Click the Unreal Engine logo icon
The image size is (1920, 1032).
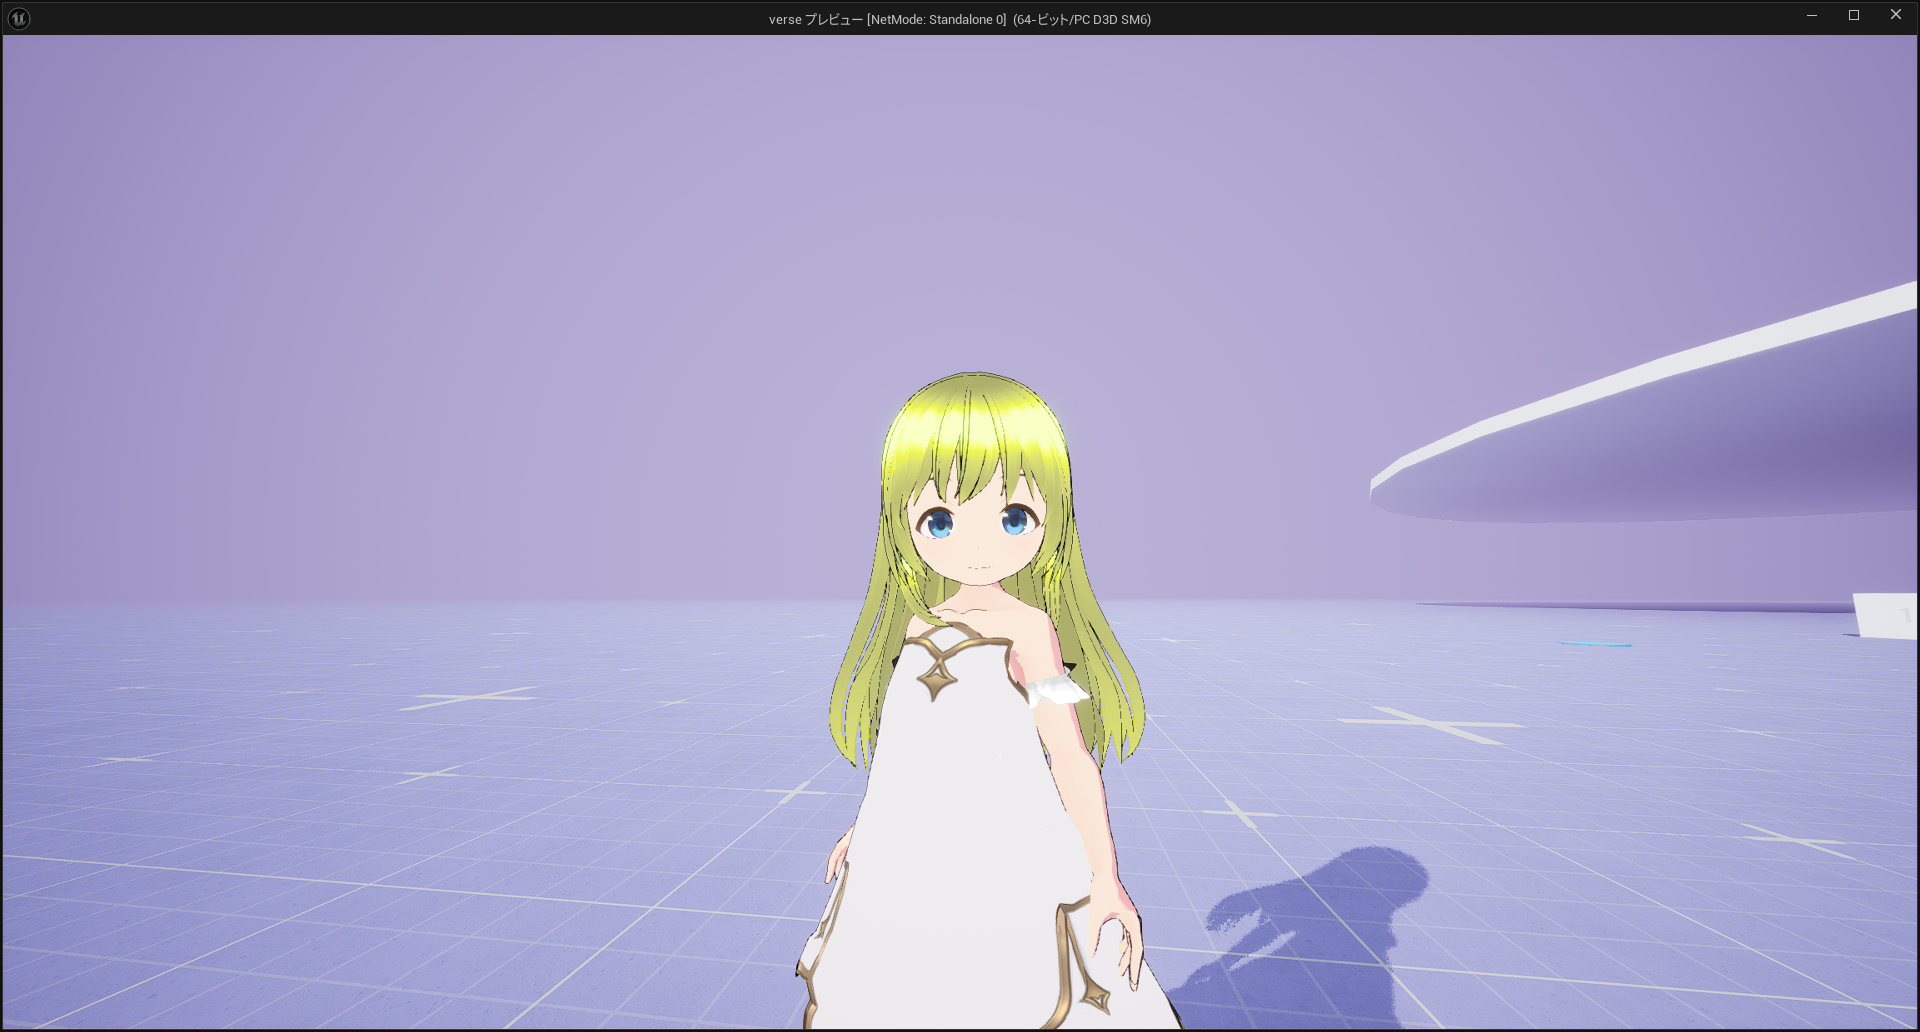[19, 18]
